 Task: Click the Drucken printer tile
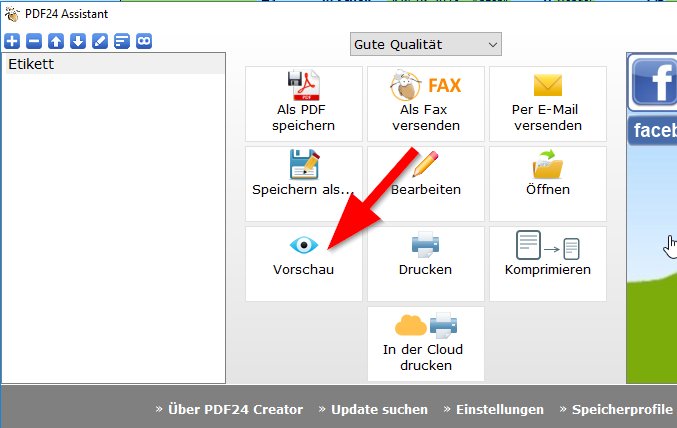click(x=426, y=264)
